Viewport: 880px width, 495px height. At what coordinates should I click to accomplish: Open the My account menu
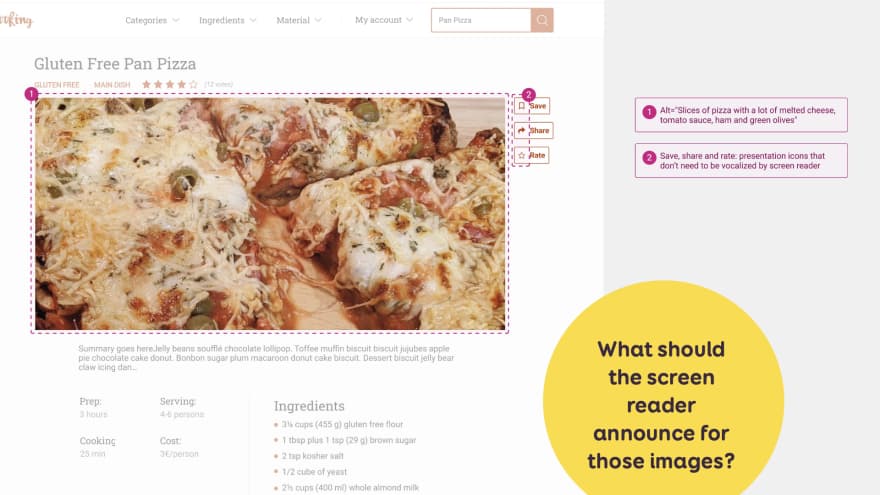click(384, 20)
